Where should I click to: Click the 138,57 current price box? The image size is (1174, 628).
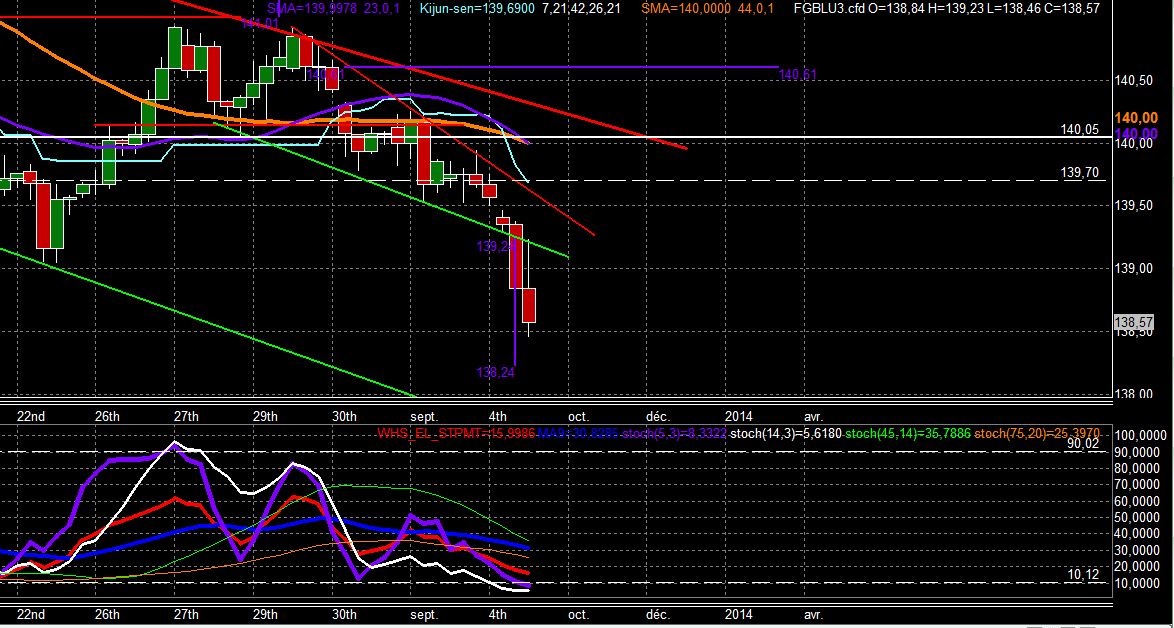tap(1134, 323)
